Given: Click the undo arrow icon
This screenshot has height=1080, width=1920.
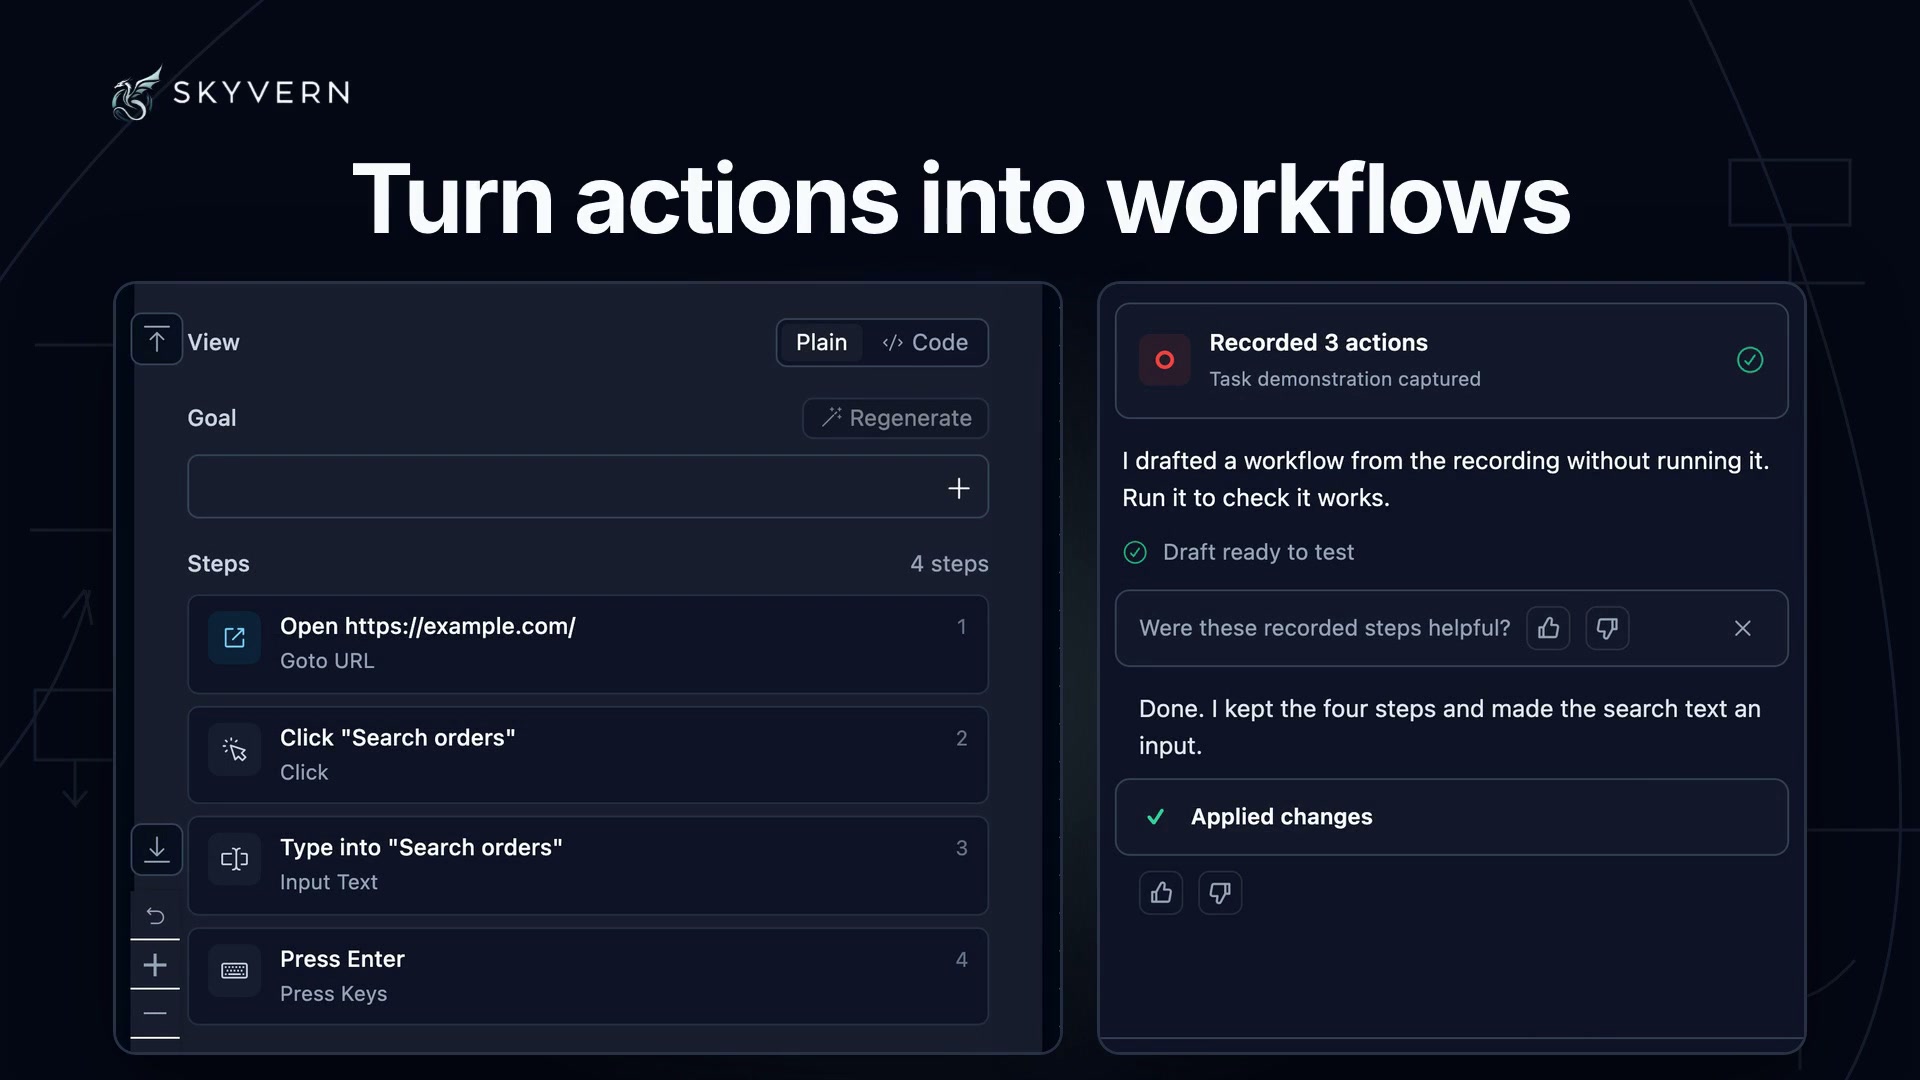Looking at the screenshot, I should (x=155, y=916).
